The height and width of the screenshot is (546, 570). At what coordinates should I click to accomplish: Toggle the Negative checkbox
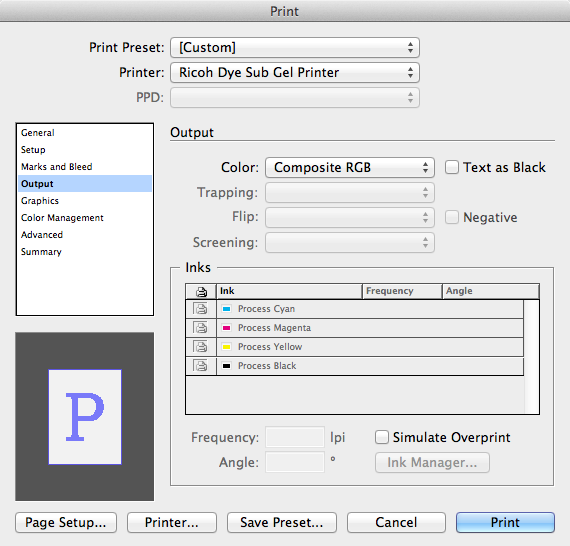pyautogui.click(x=452, y=217)
